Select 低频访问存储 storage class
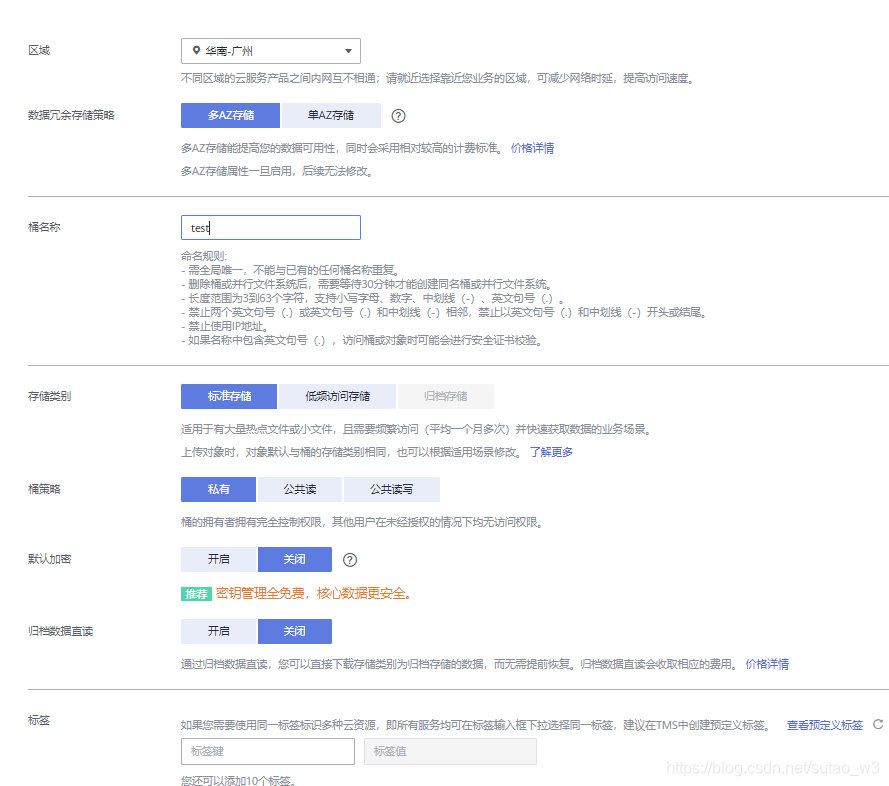 tap(337, 396)
